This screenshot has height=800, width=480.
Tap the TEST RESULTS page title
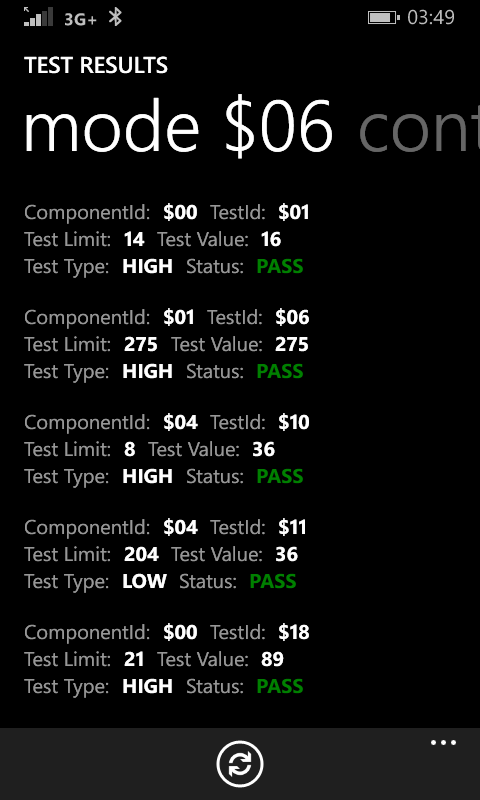pos(96,65)
